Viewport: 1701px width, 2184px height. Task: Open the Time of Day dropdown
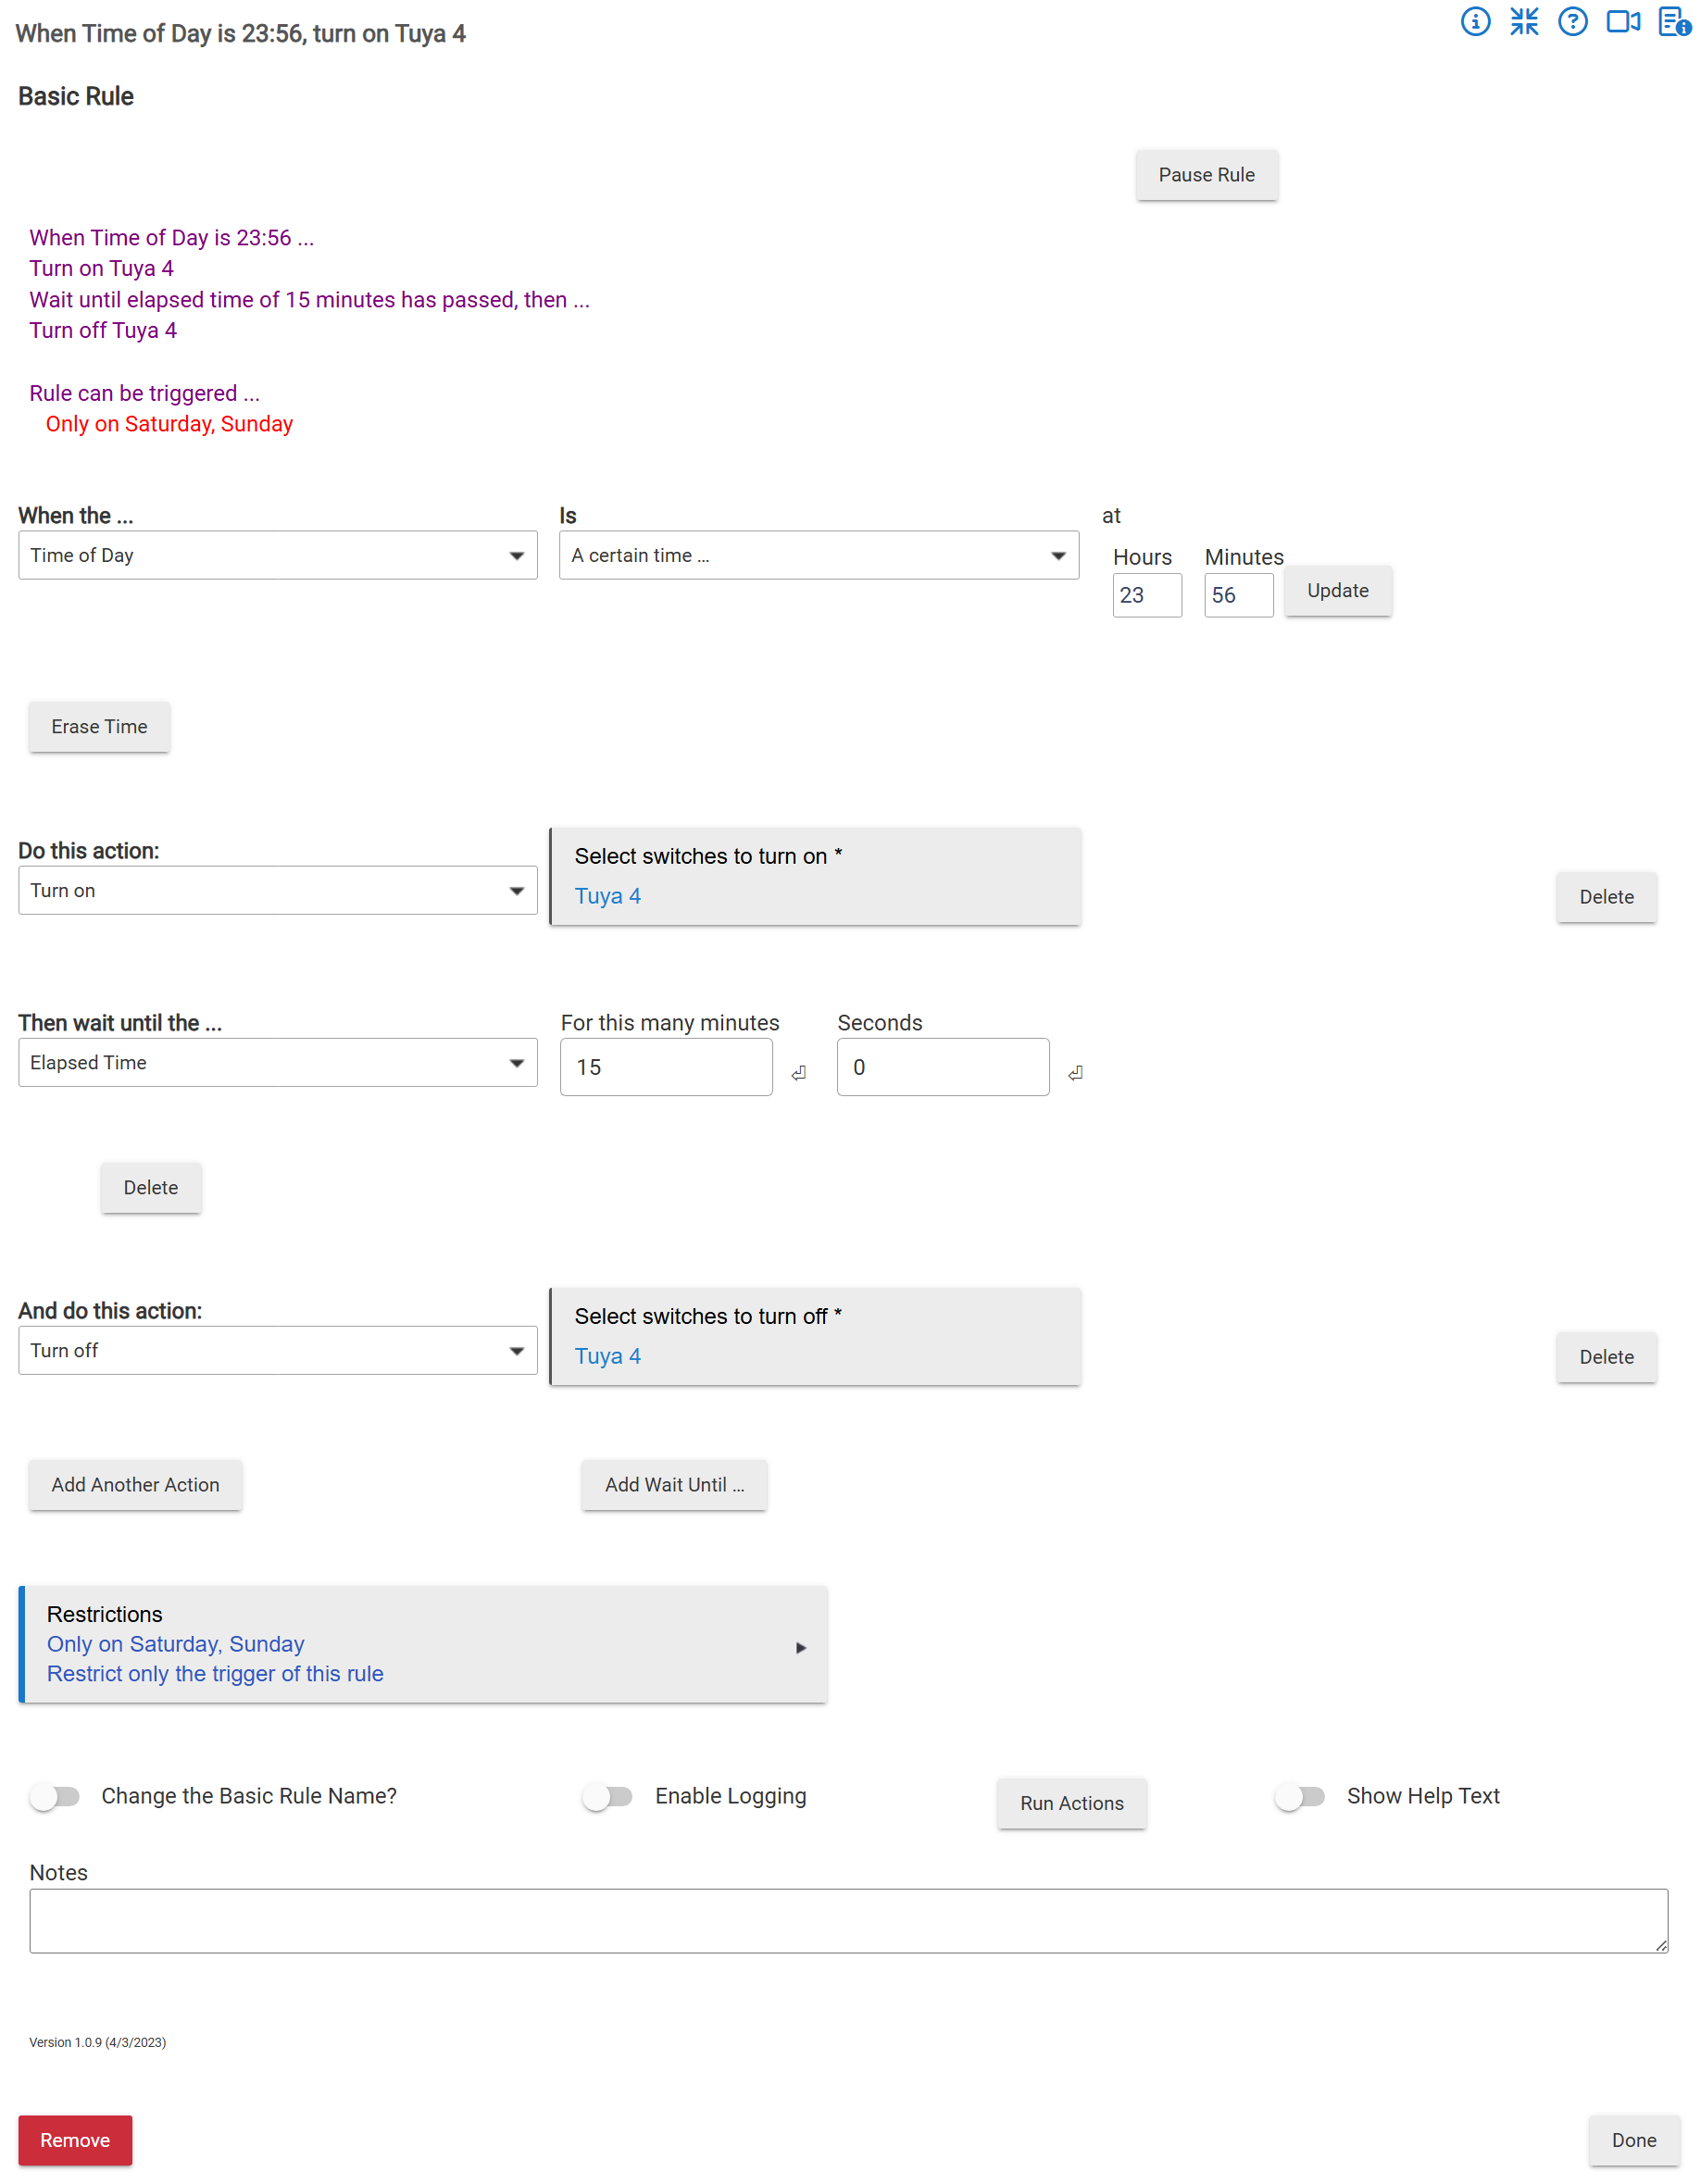278,555
